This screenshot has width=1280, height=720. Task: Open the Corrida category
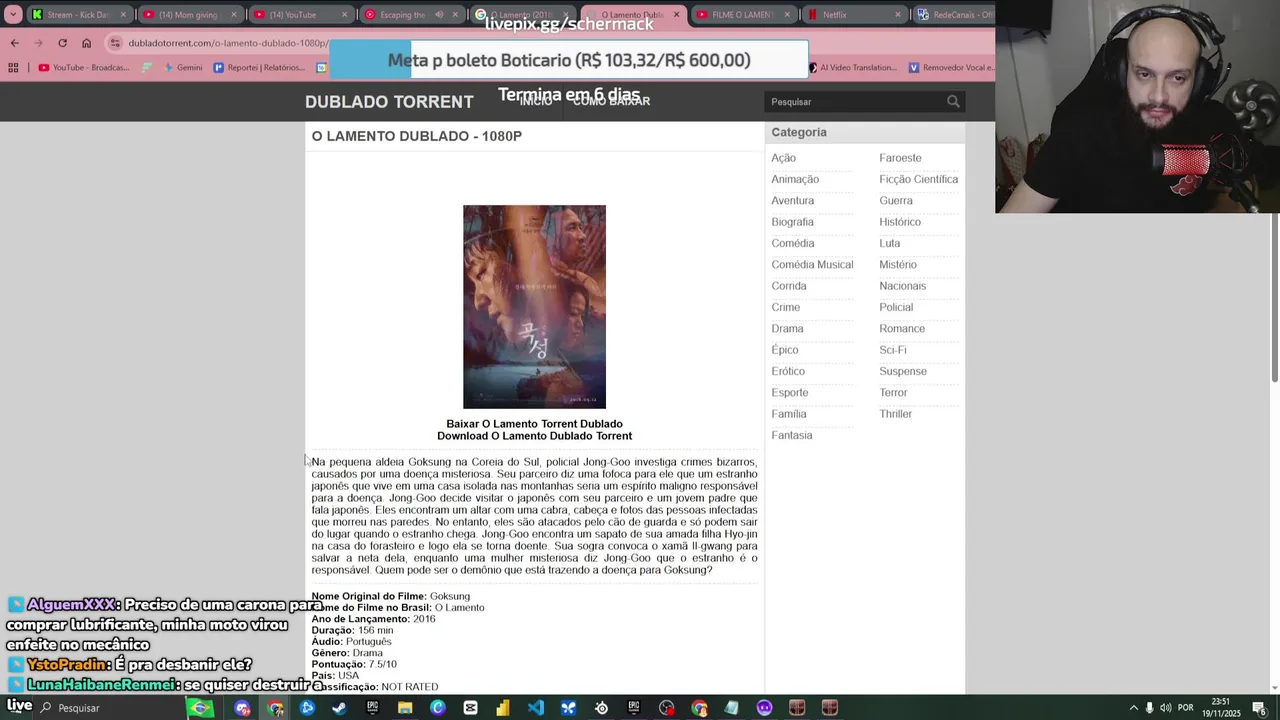(788, 286)
